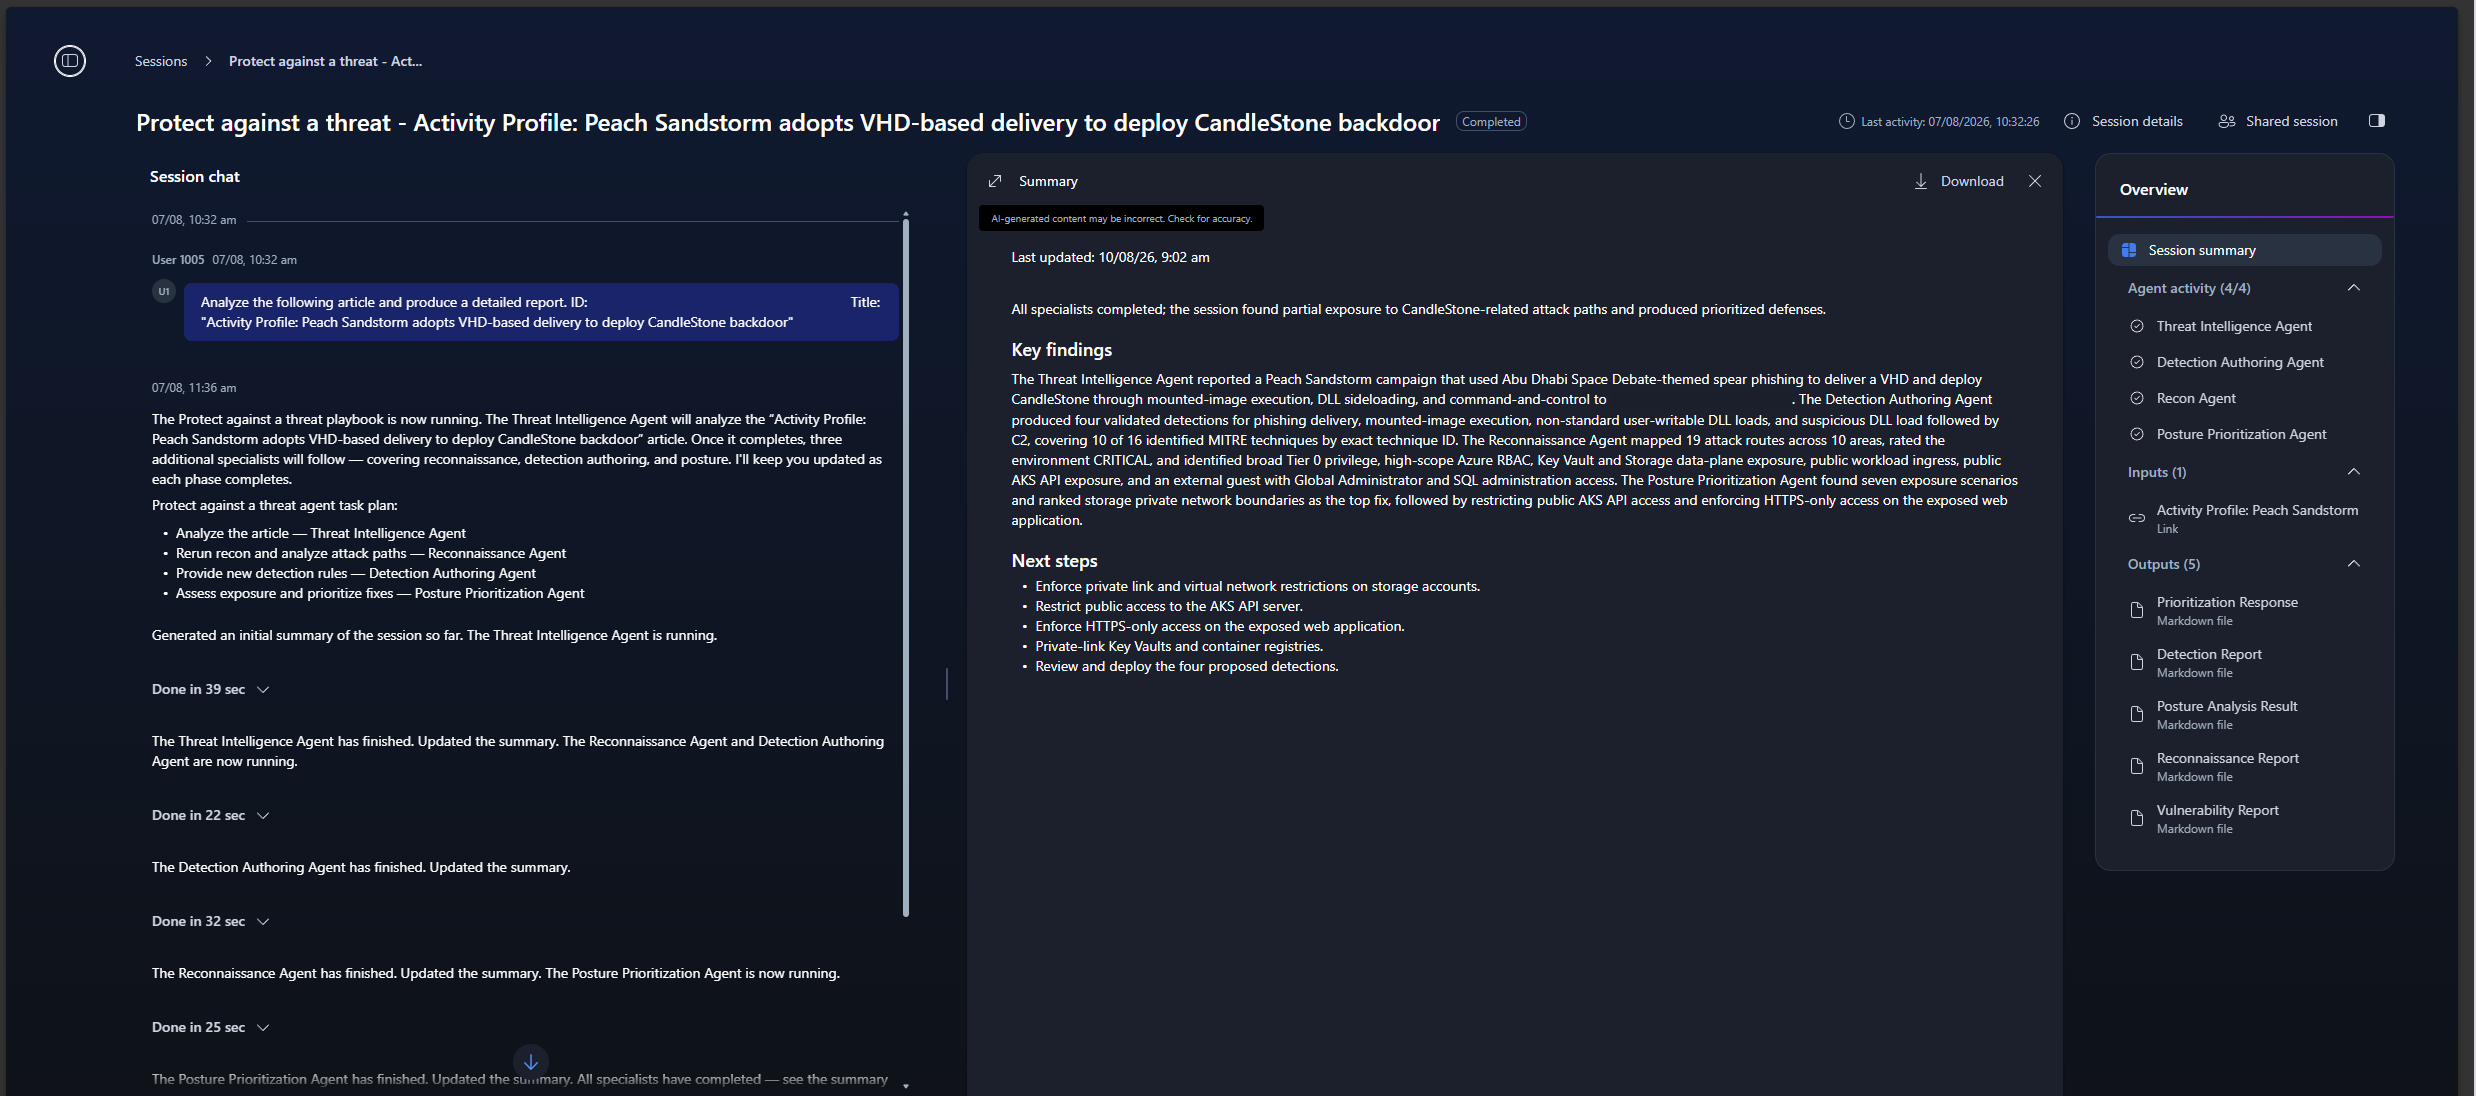Screen dimensions: 2476x1096
Task: Click "Private-link Key Vaults and container registries"
Action: (x=1179, y=646)
